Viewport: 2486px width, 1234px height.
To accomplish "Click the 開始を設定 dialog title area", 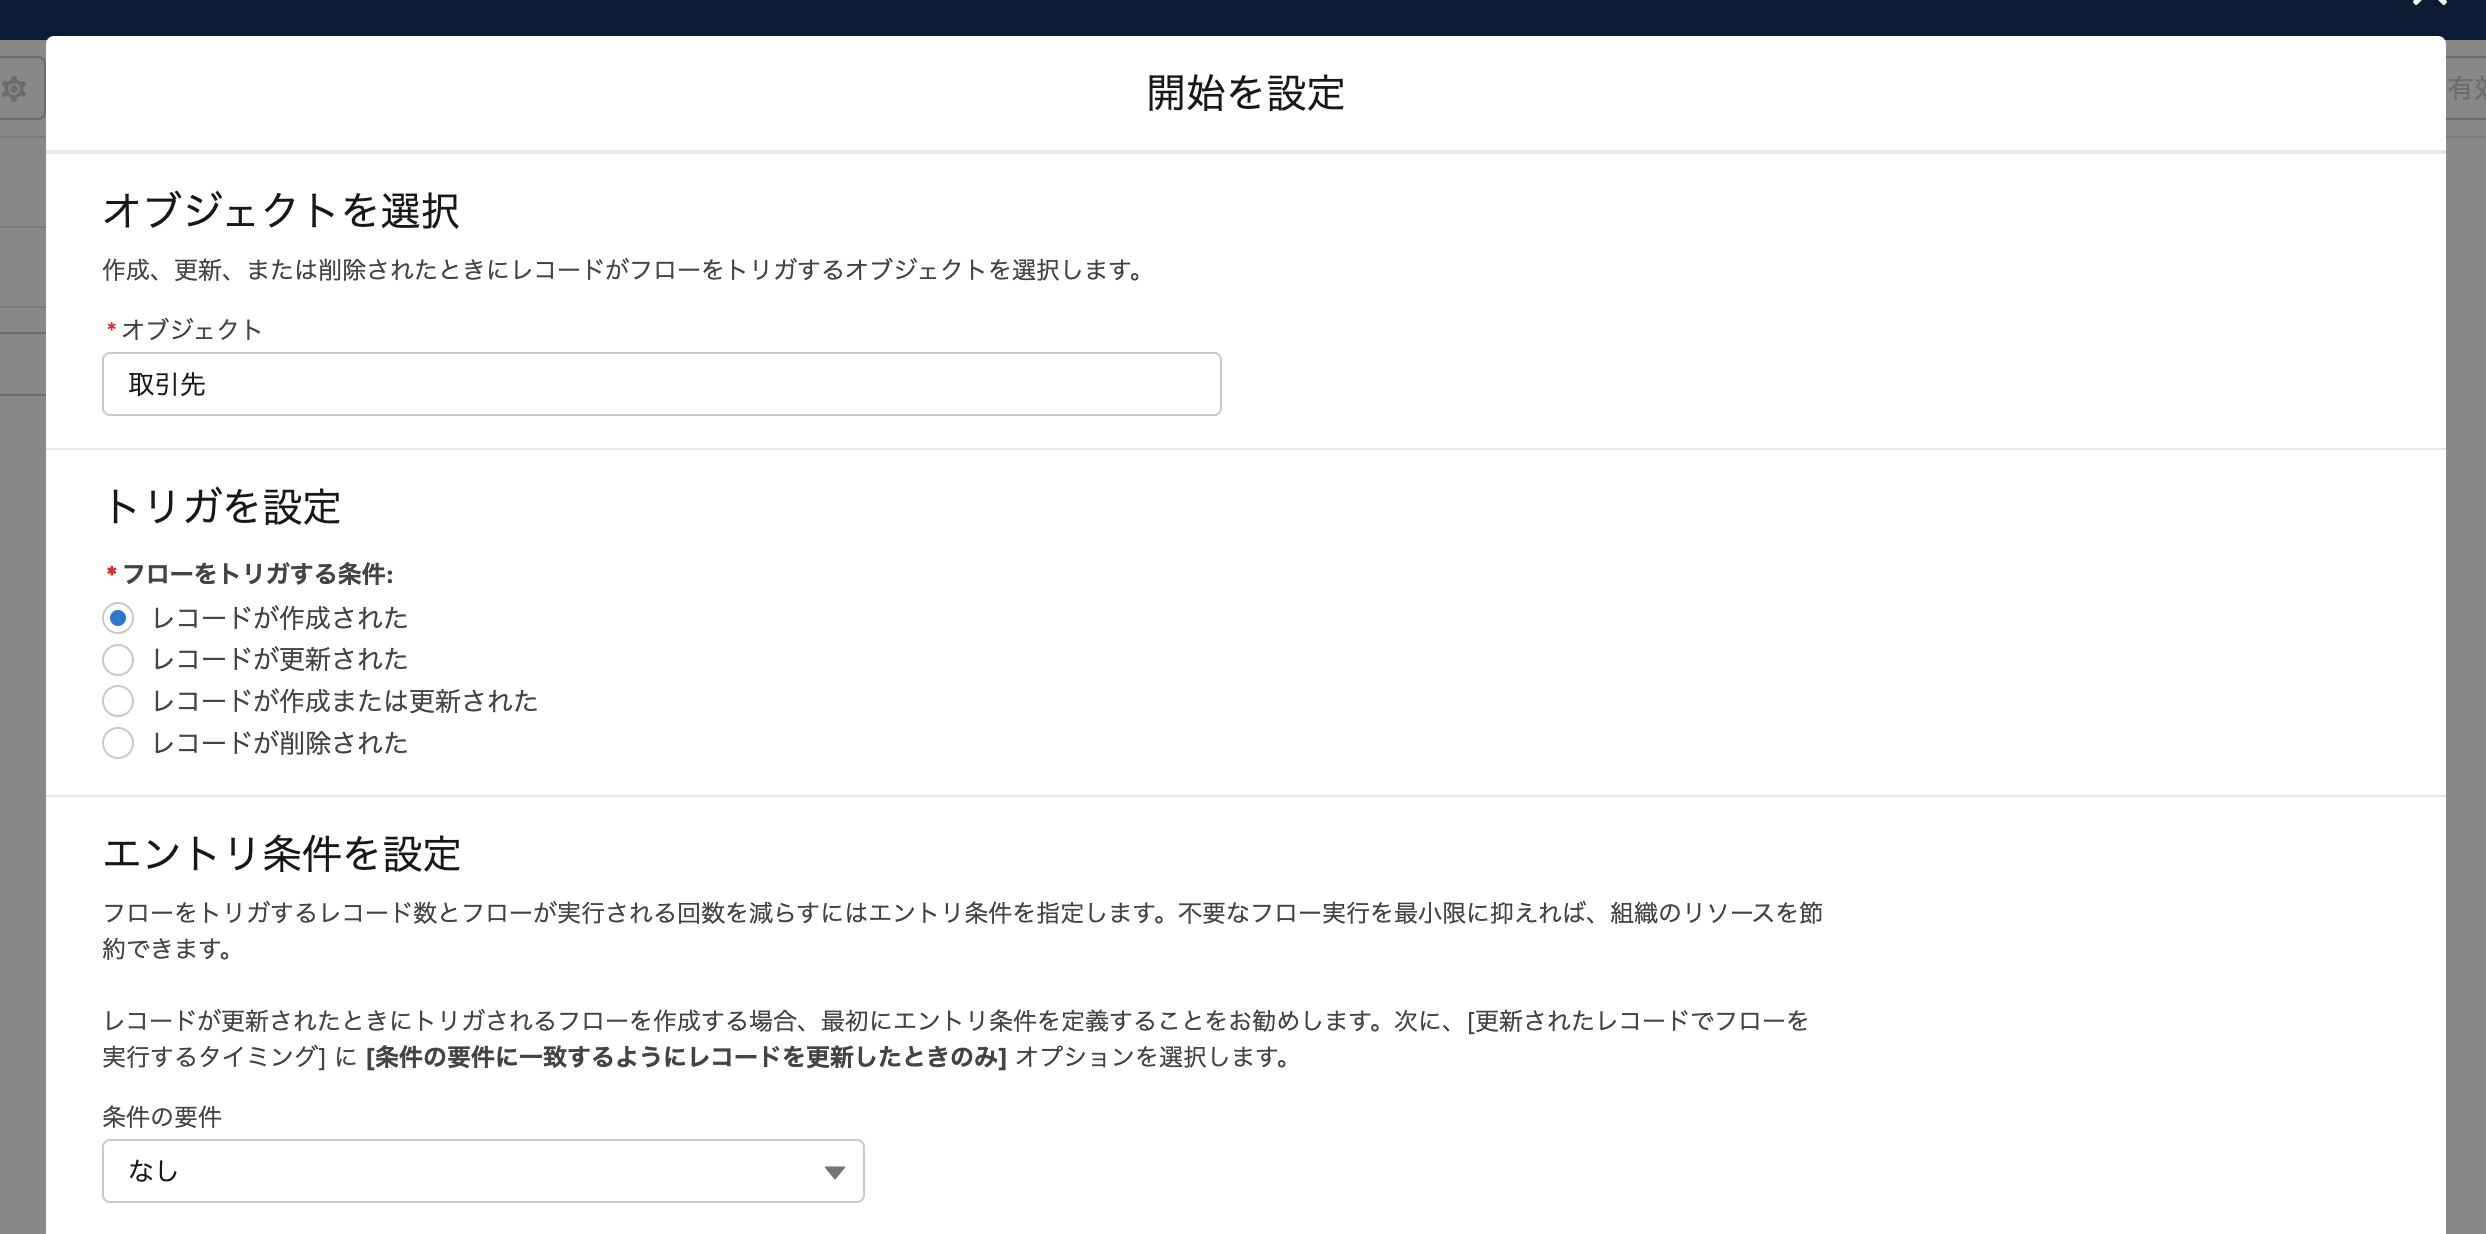I will click(x=1243, y=94).
